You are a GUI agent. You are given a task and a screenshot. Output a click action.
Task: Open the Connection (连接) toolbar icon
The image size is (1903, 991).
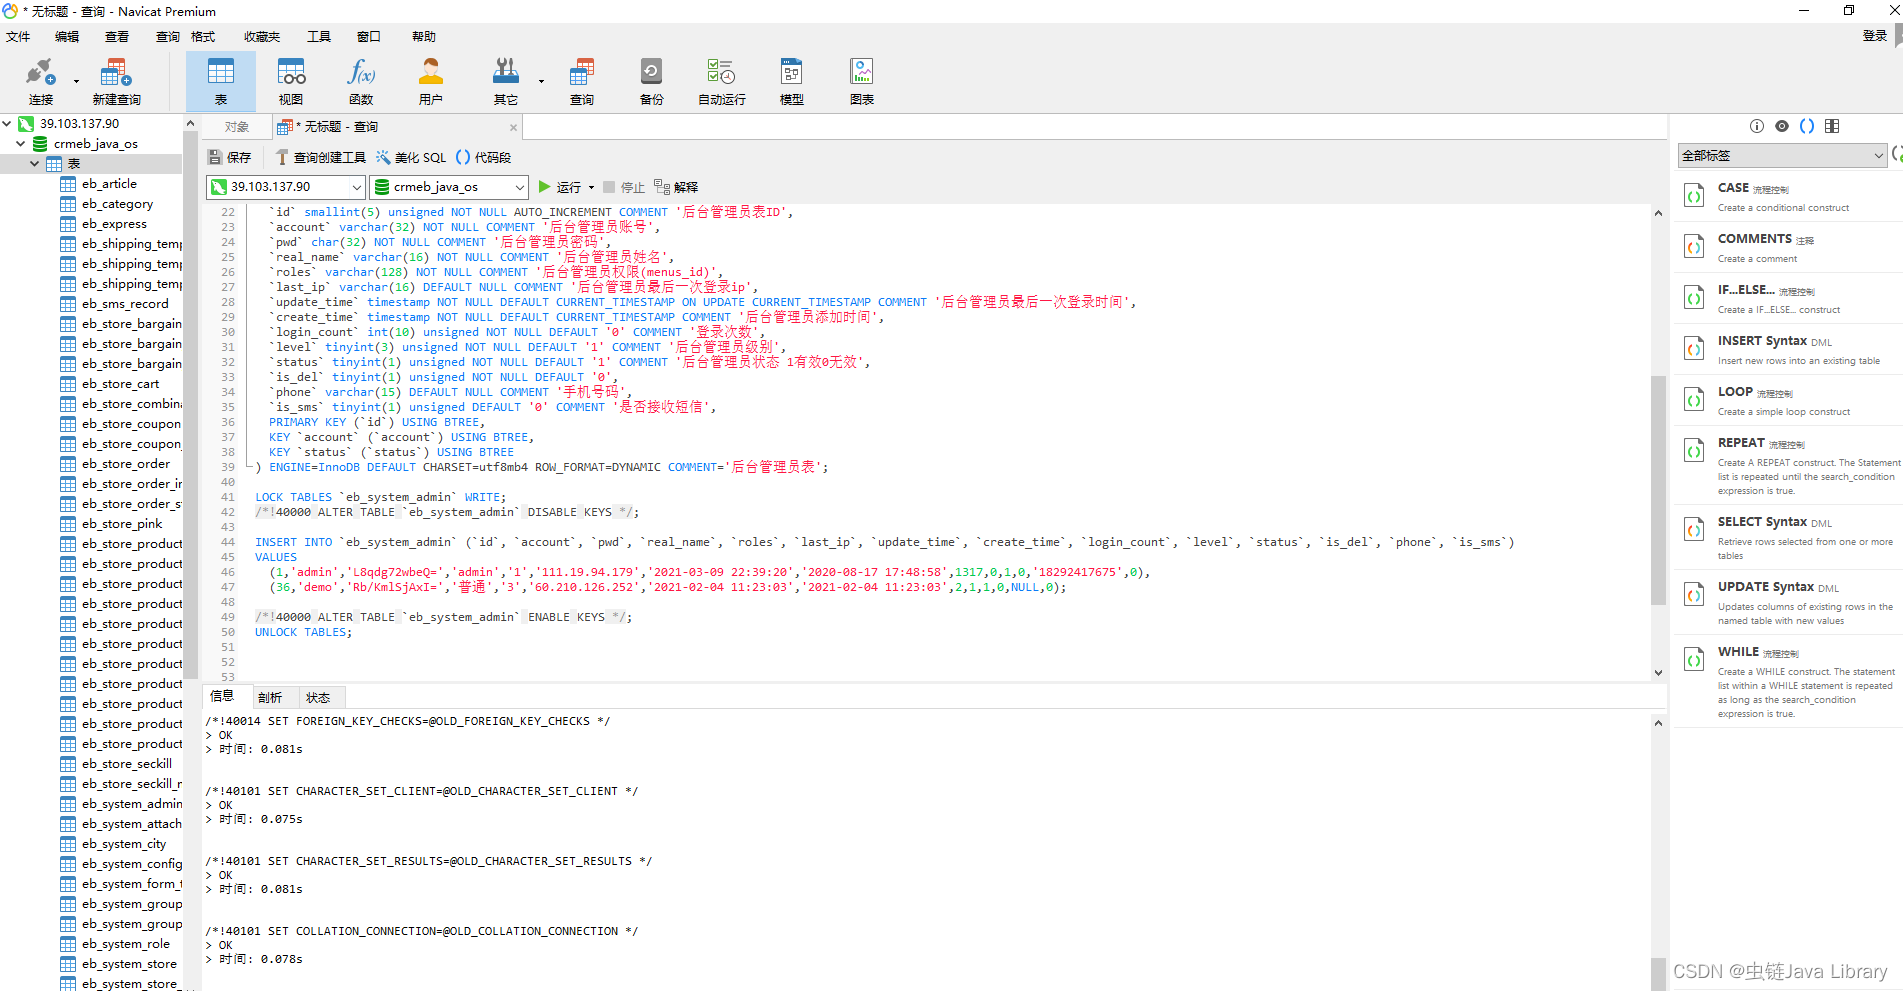click(x=40, y=81)
